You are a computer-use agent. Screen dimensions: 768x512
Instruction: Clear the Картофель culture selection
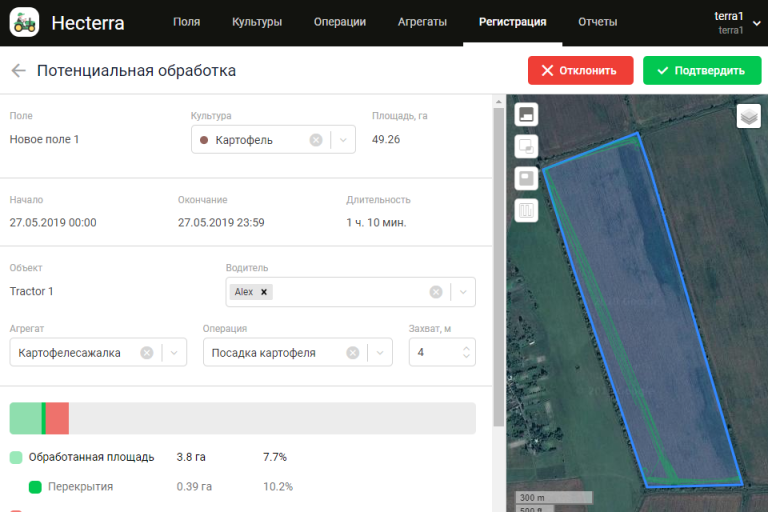(x=316, y=140)
